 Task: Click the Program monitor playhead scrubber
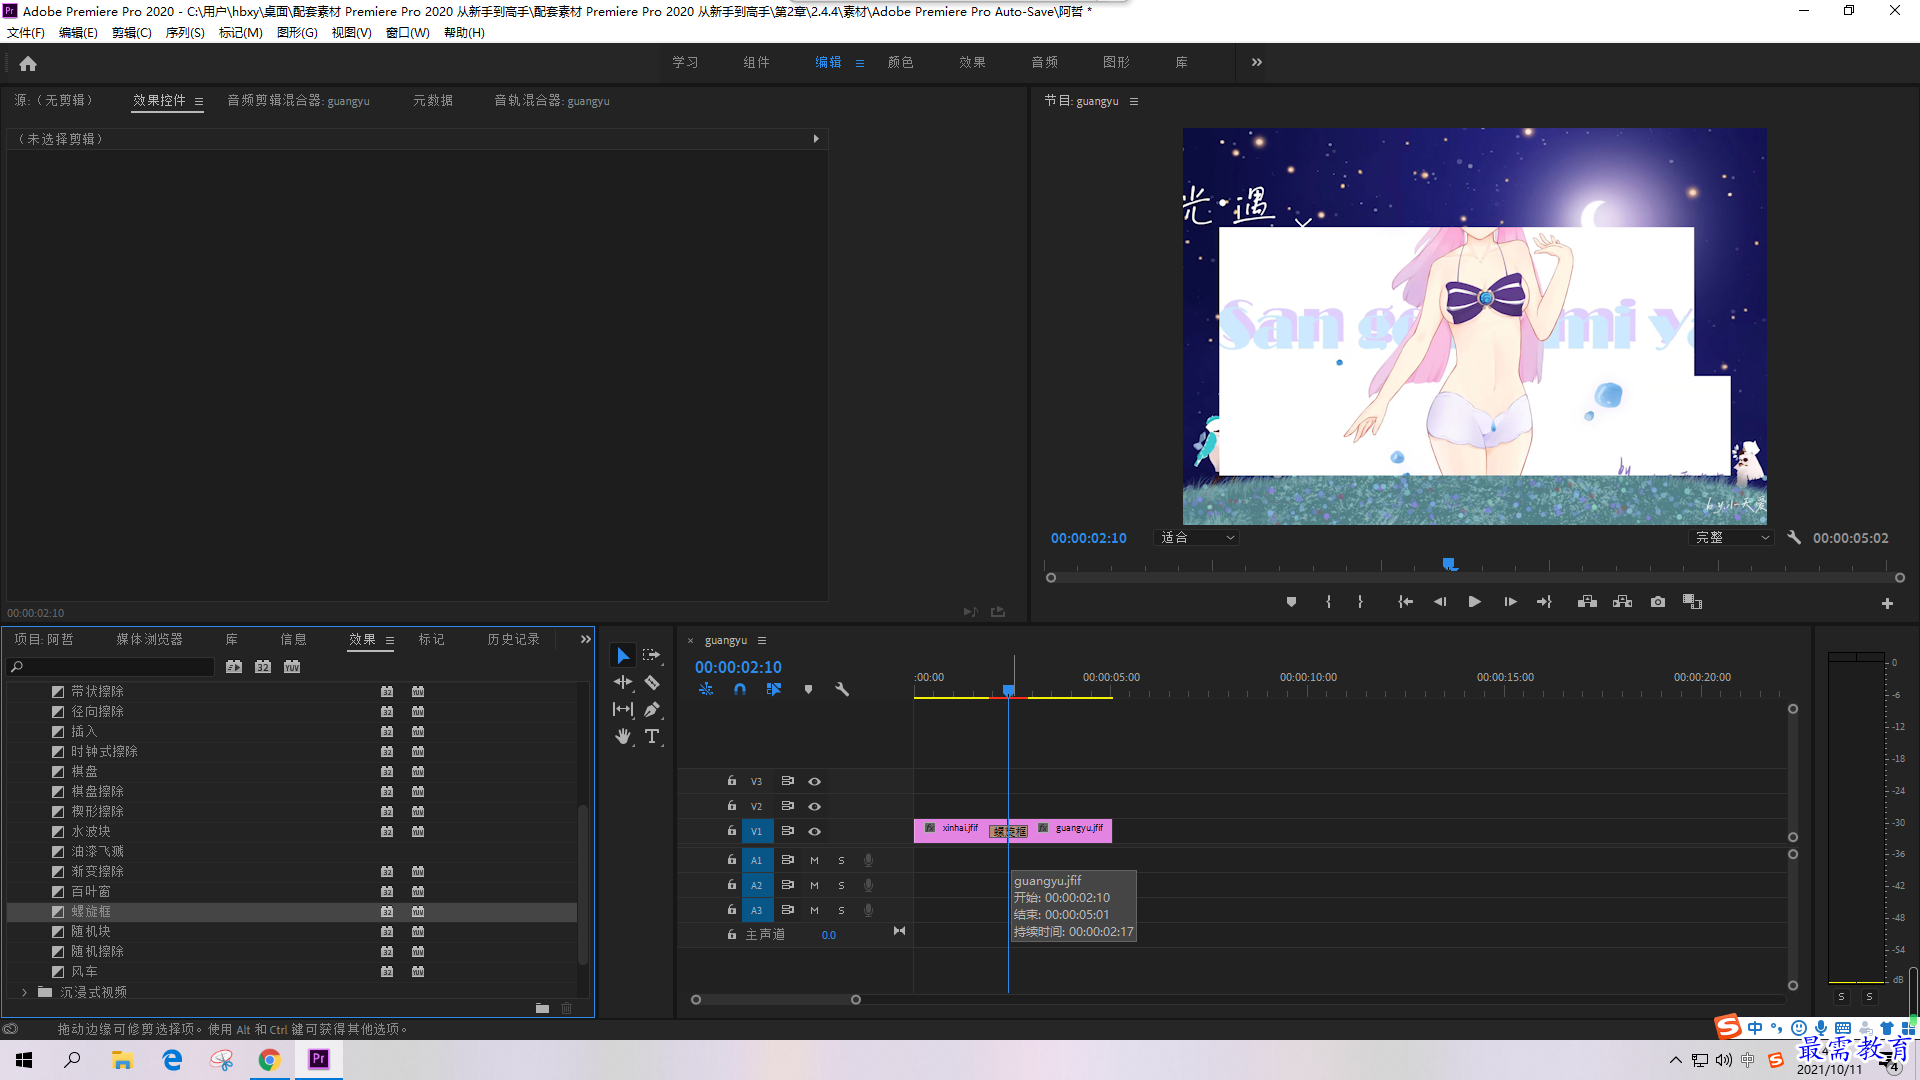point(1450,565)
